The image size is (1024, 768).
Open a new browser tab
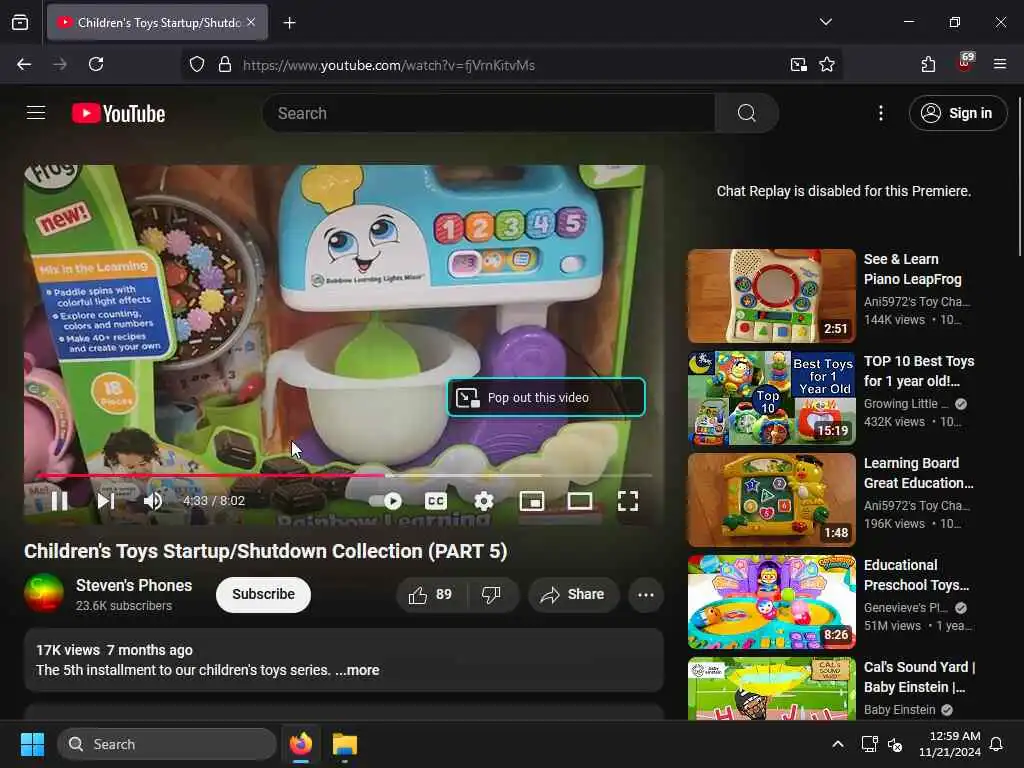click(289, 23)
